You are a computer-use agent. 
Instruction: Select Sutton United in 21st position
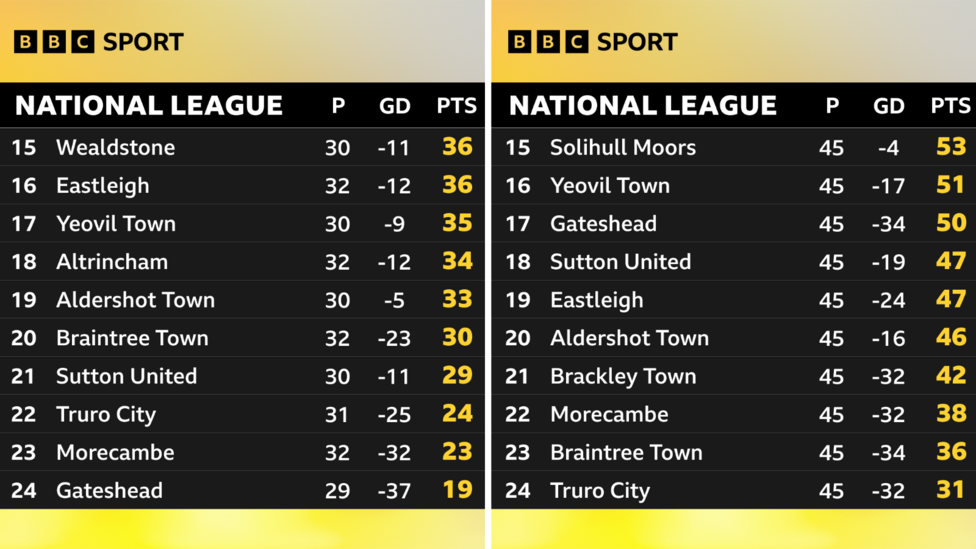pos(126,376)
